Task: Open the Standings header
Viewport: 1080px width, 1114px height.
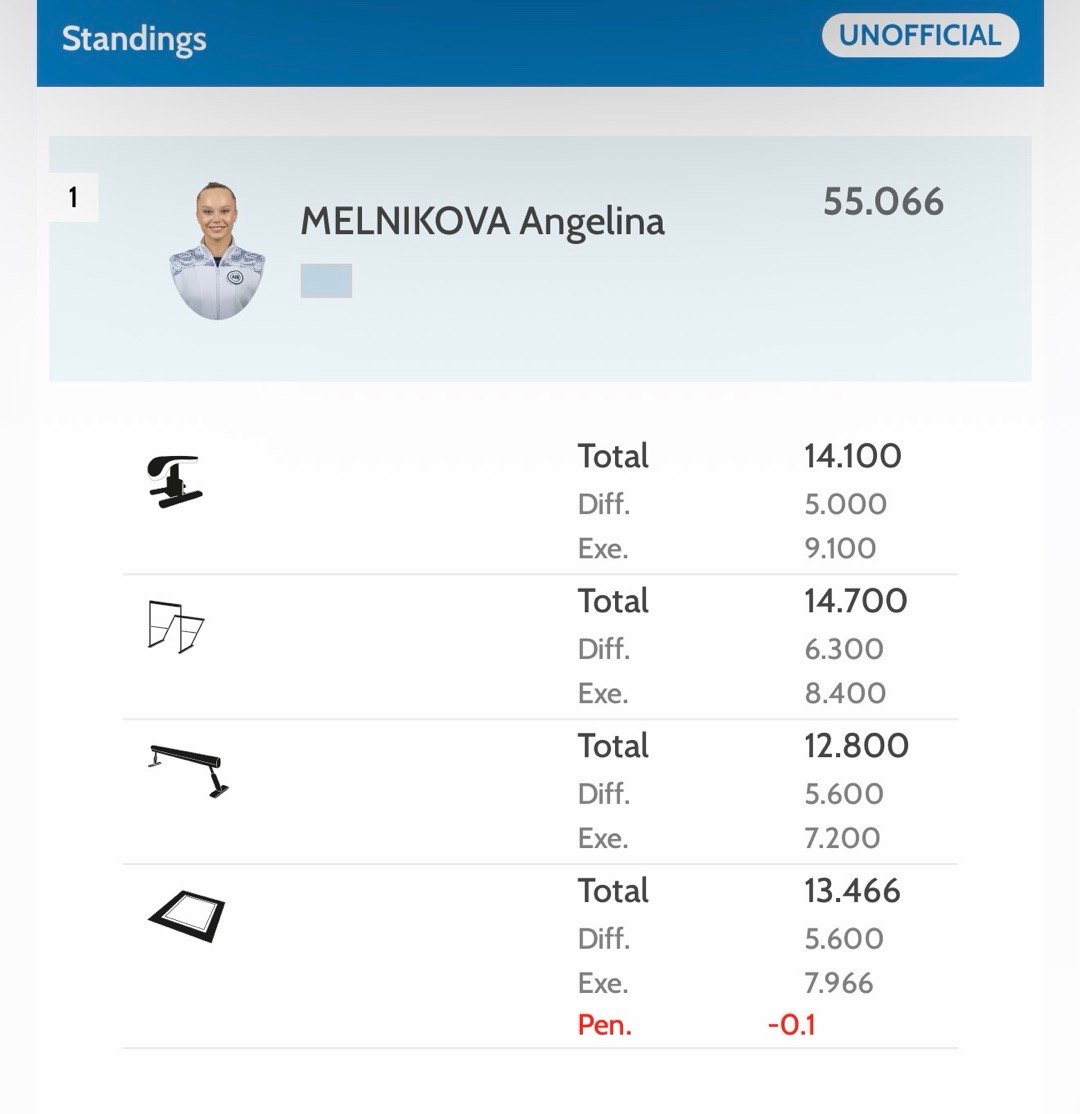Action: click(134, 39)
